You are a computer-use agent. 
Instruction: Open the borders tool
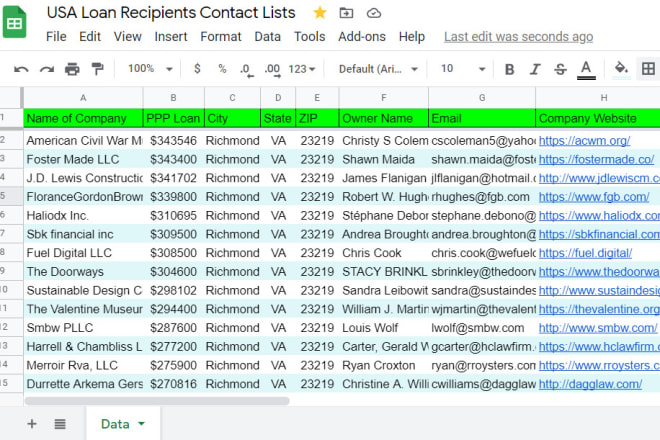click(x=648, y=69)
